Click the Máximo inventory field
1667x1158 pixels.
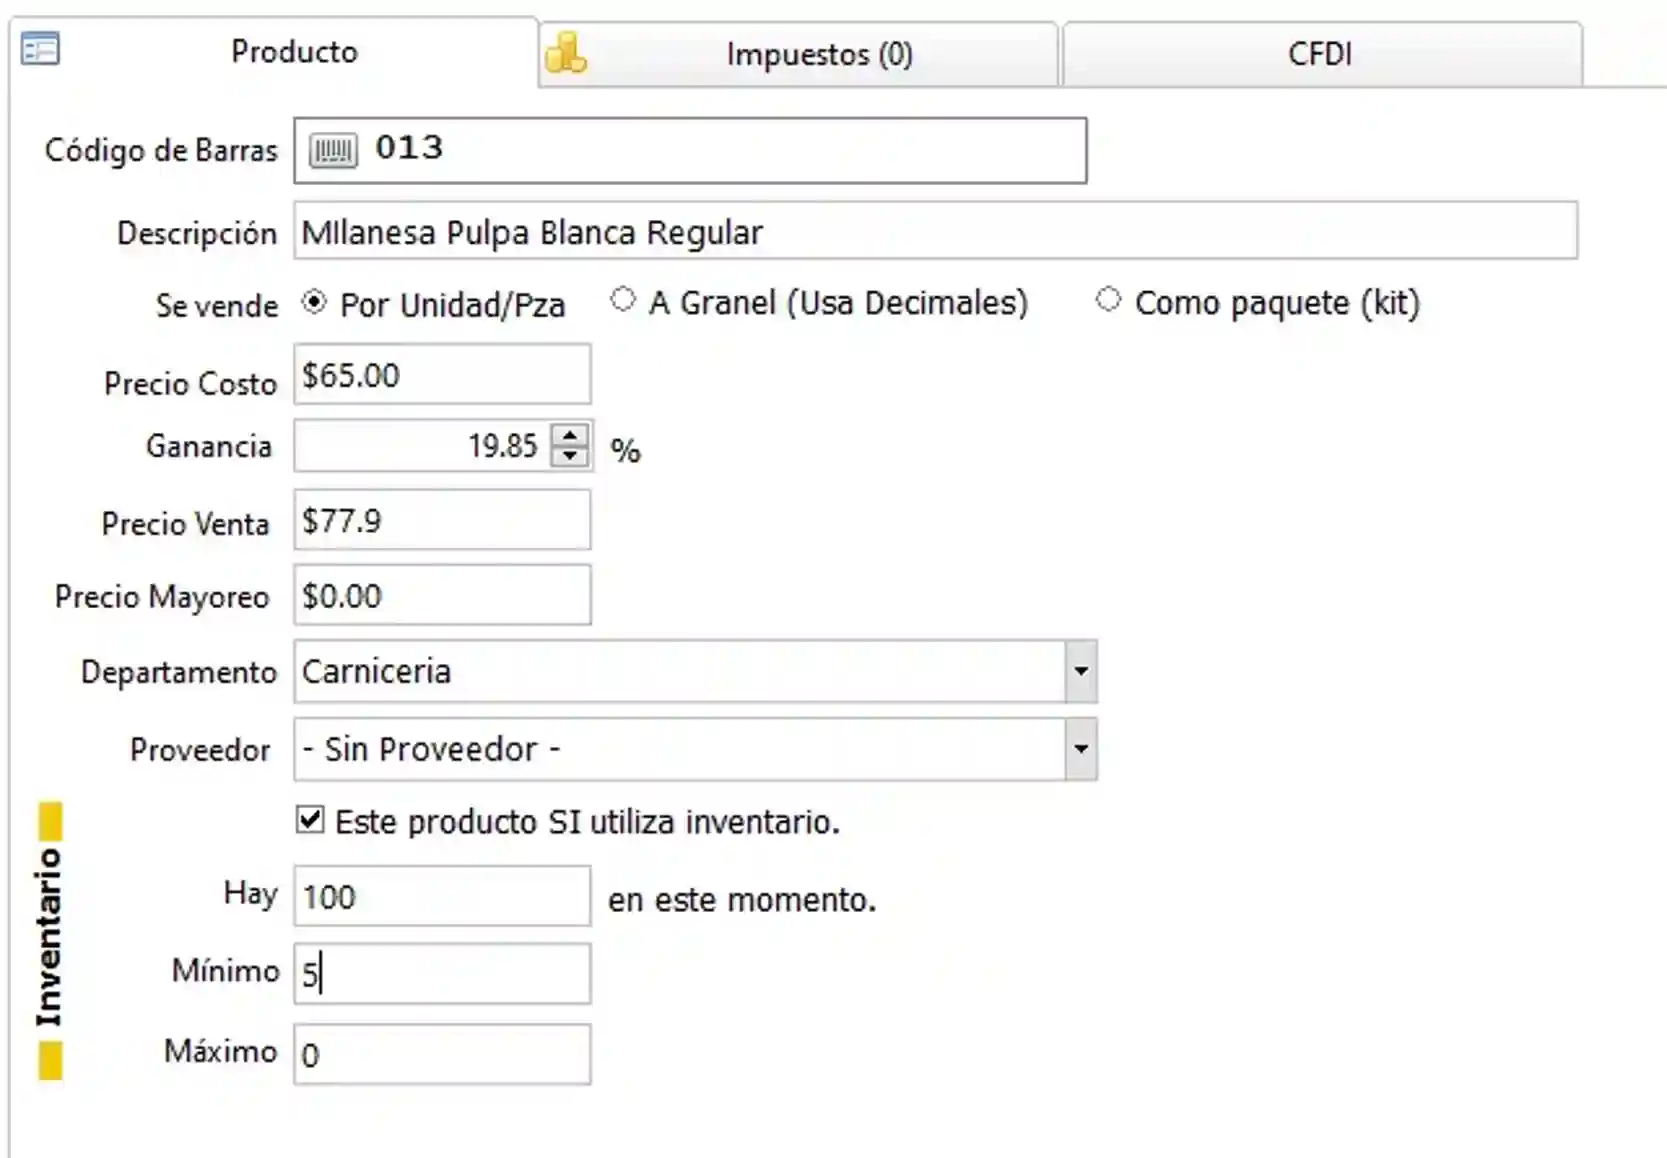tap(440, 1053)
